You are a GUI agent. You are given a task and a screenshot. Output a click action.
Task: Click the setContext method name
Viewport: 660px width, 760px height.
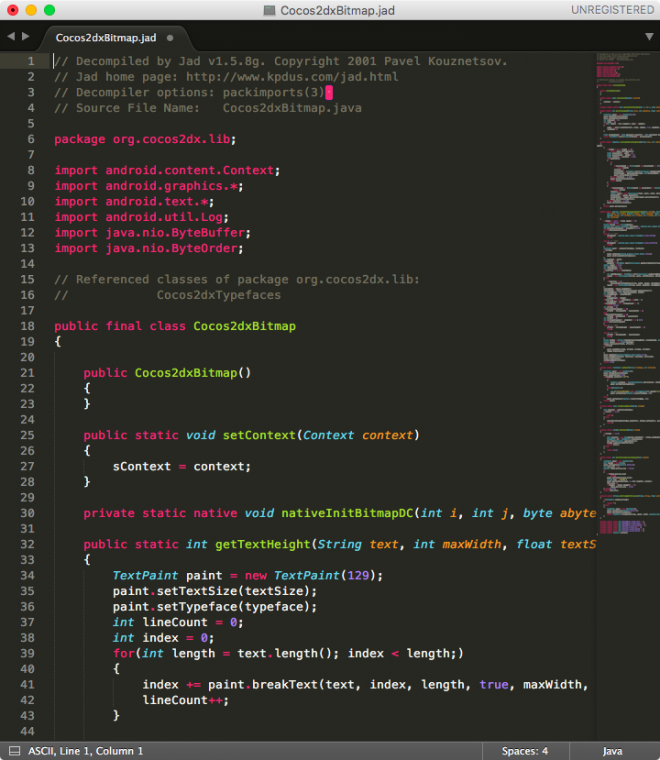point(258,435)
